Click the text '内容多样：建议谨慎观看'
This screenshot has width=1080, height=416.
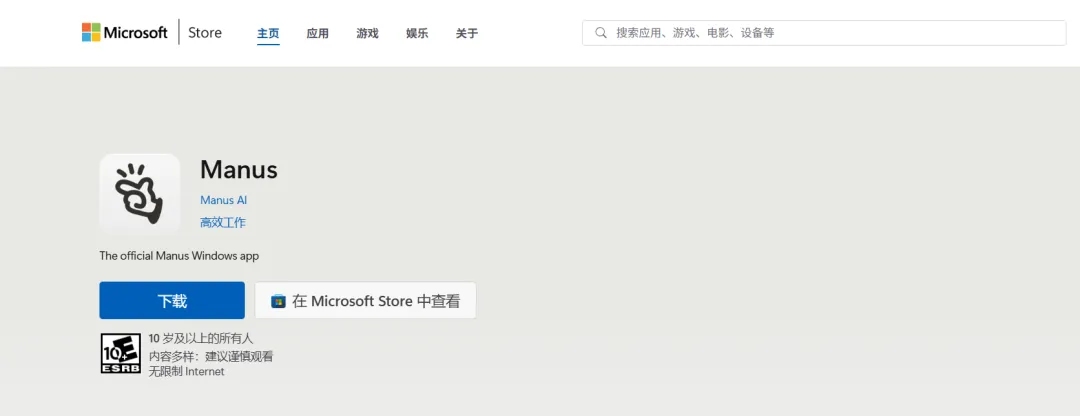click(x=211, y=355)
